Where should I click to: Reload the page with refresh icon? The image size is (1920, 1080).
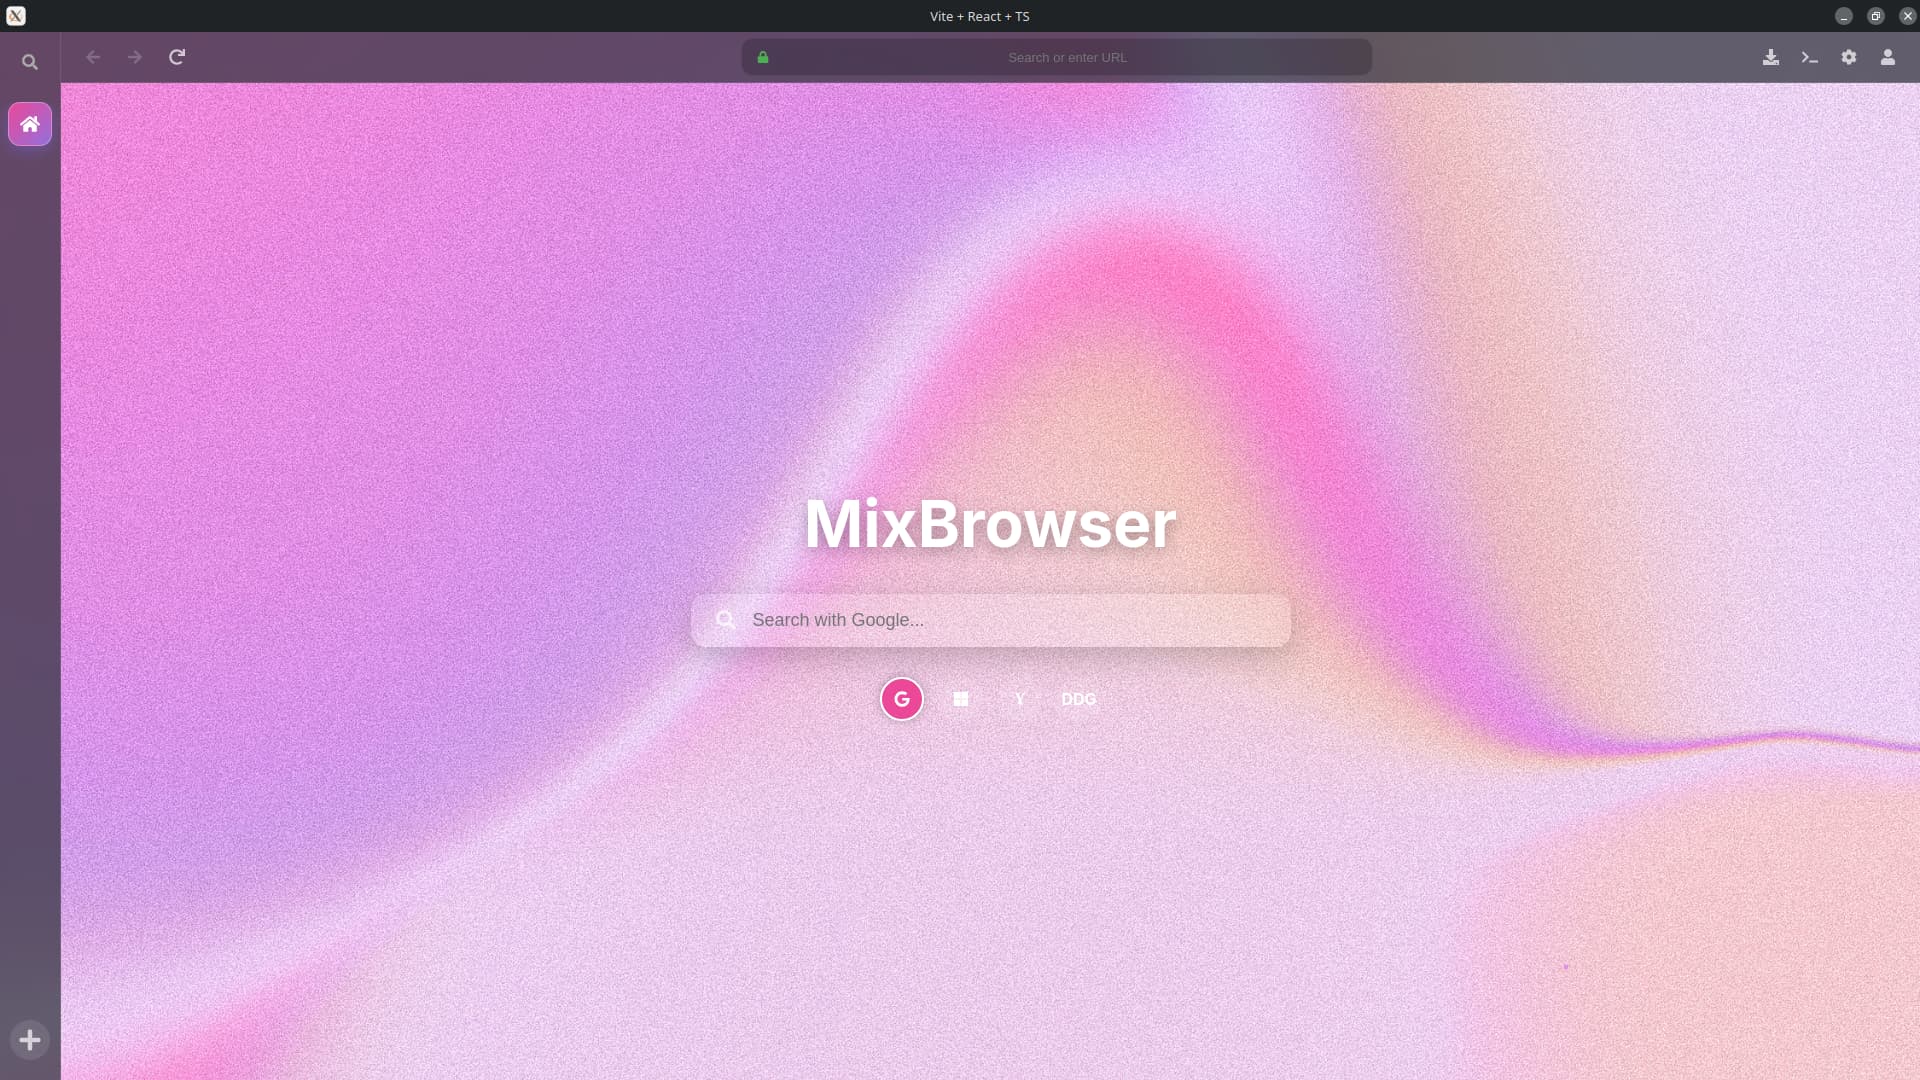coord(177,57)
